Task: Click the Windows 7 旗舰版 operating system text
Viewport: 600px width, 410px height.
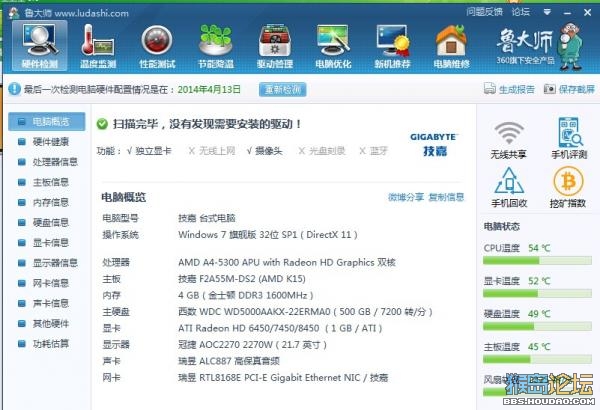Action: click(x=268, y=235)
